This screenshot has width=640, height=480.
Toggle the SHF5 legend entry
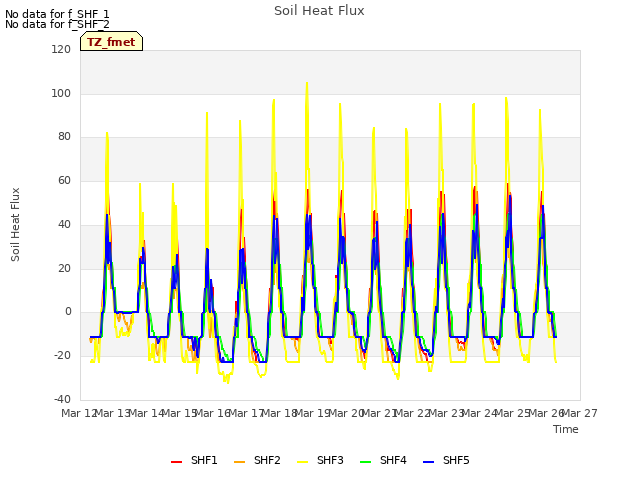pyautogui.click(x=446, y=460)
